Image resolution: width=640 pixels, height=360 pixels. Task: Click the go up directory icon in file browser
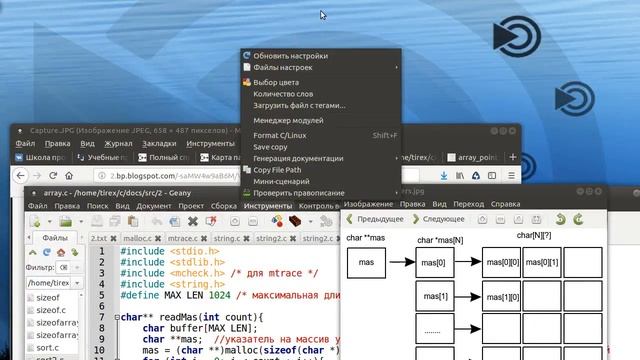tap(33, 252)
